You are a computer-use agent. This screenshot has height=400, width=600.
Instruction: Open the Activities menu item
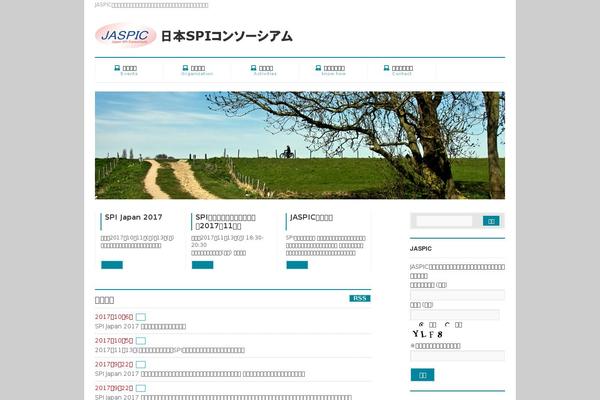265,70
